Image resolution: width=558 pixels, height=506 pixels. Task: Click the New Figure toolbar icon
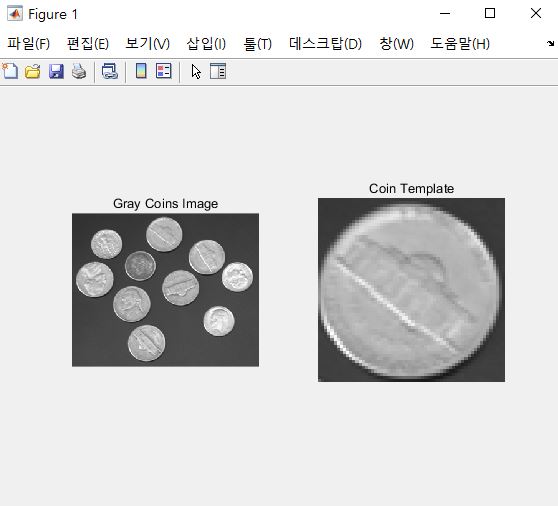click(x=10, y=71)
